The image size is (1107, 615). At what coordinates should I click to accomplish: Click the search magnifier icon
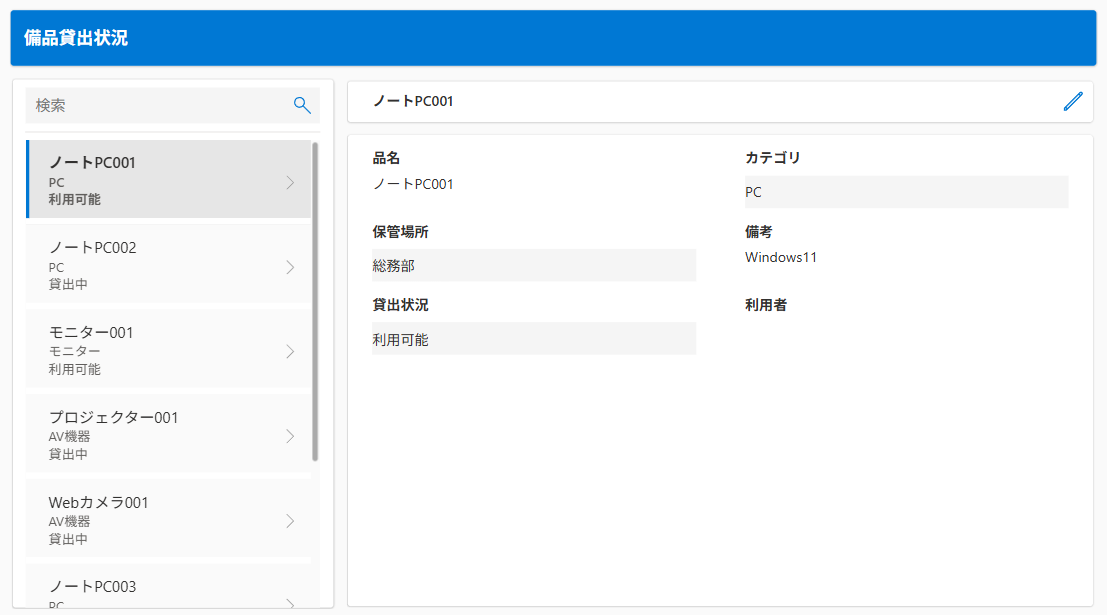click(x=302, y=105)
